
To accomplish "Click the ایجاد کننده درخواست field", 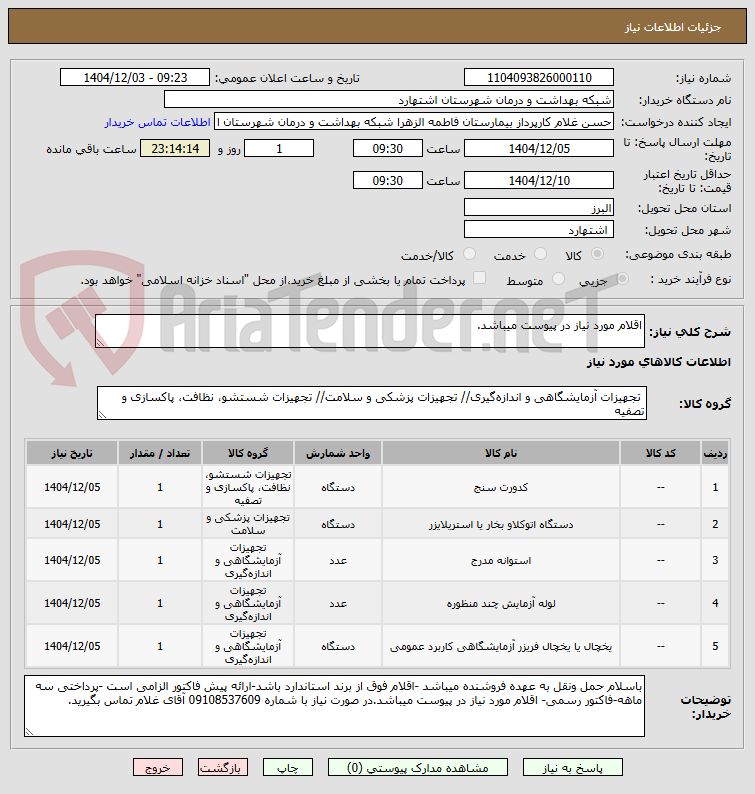I will point(414,122).
